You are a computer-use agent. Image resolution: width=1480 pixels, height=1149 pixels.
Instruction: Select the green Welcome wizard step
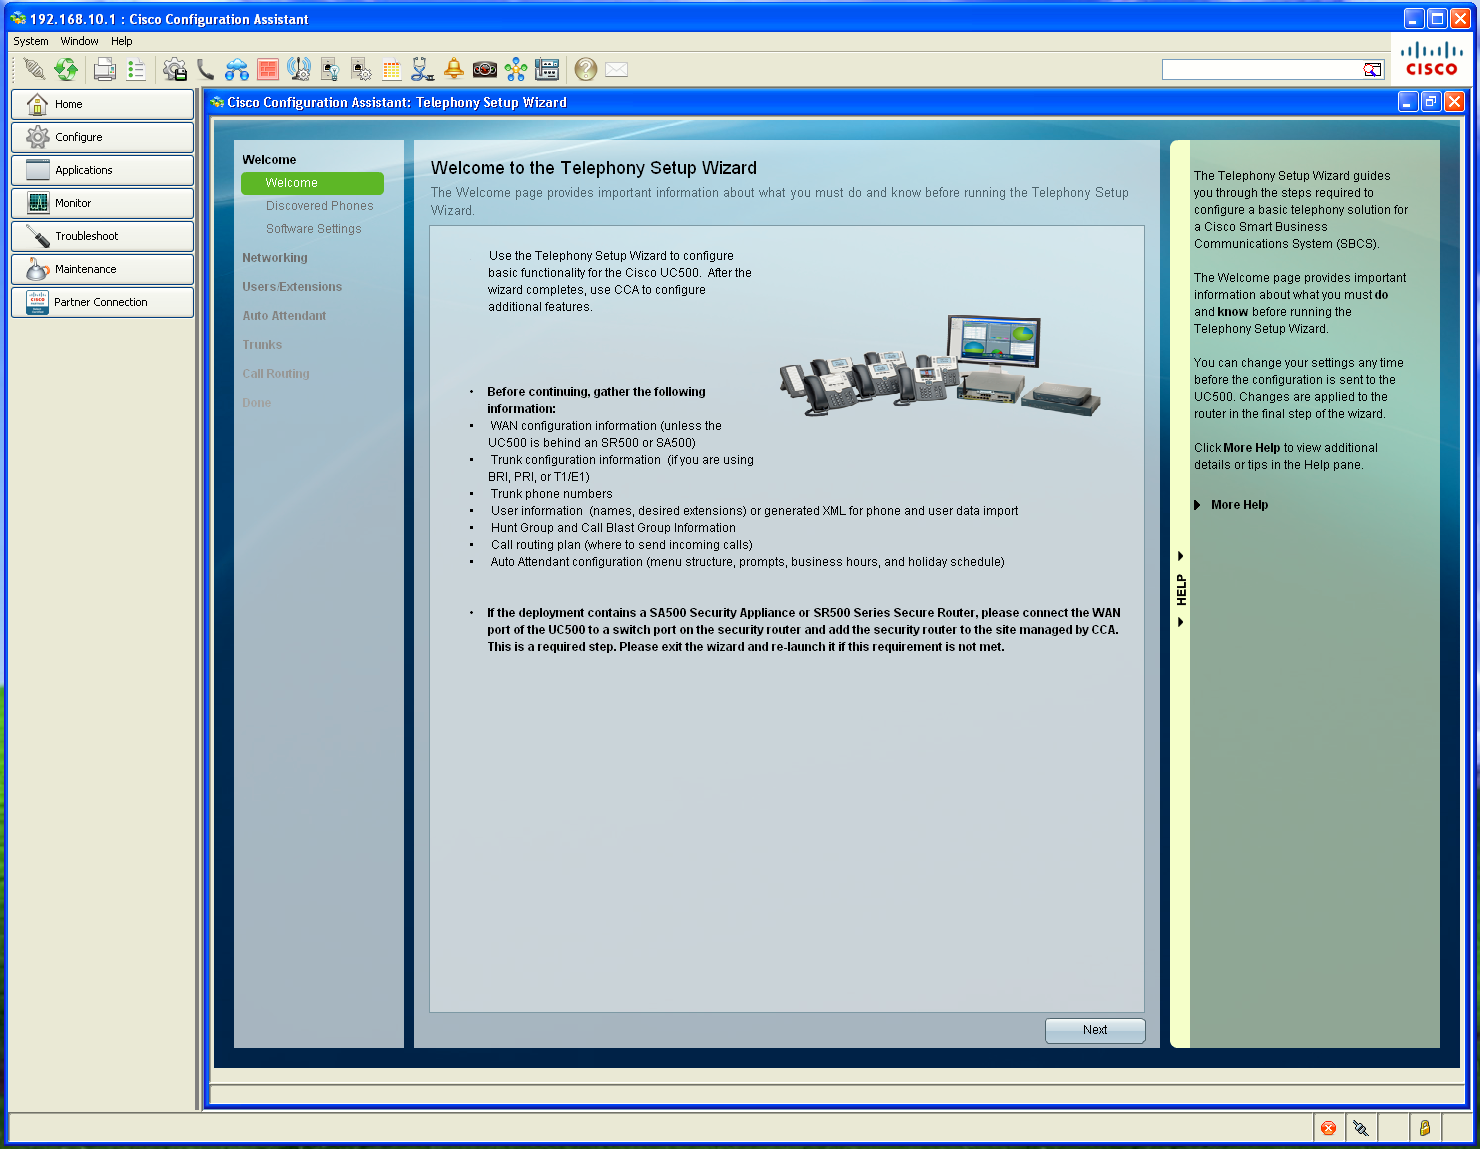[x=312, y=183]
